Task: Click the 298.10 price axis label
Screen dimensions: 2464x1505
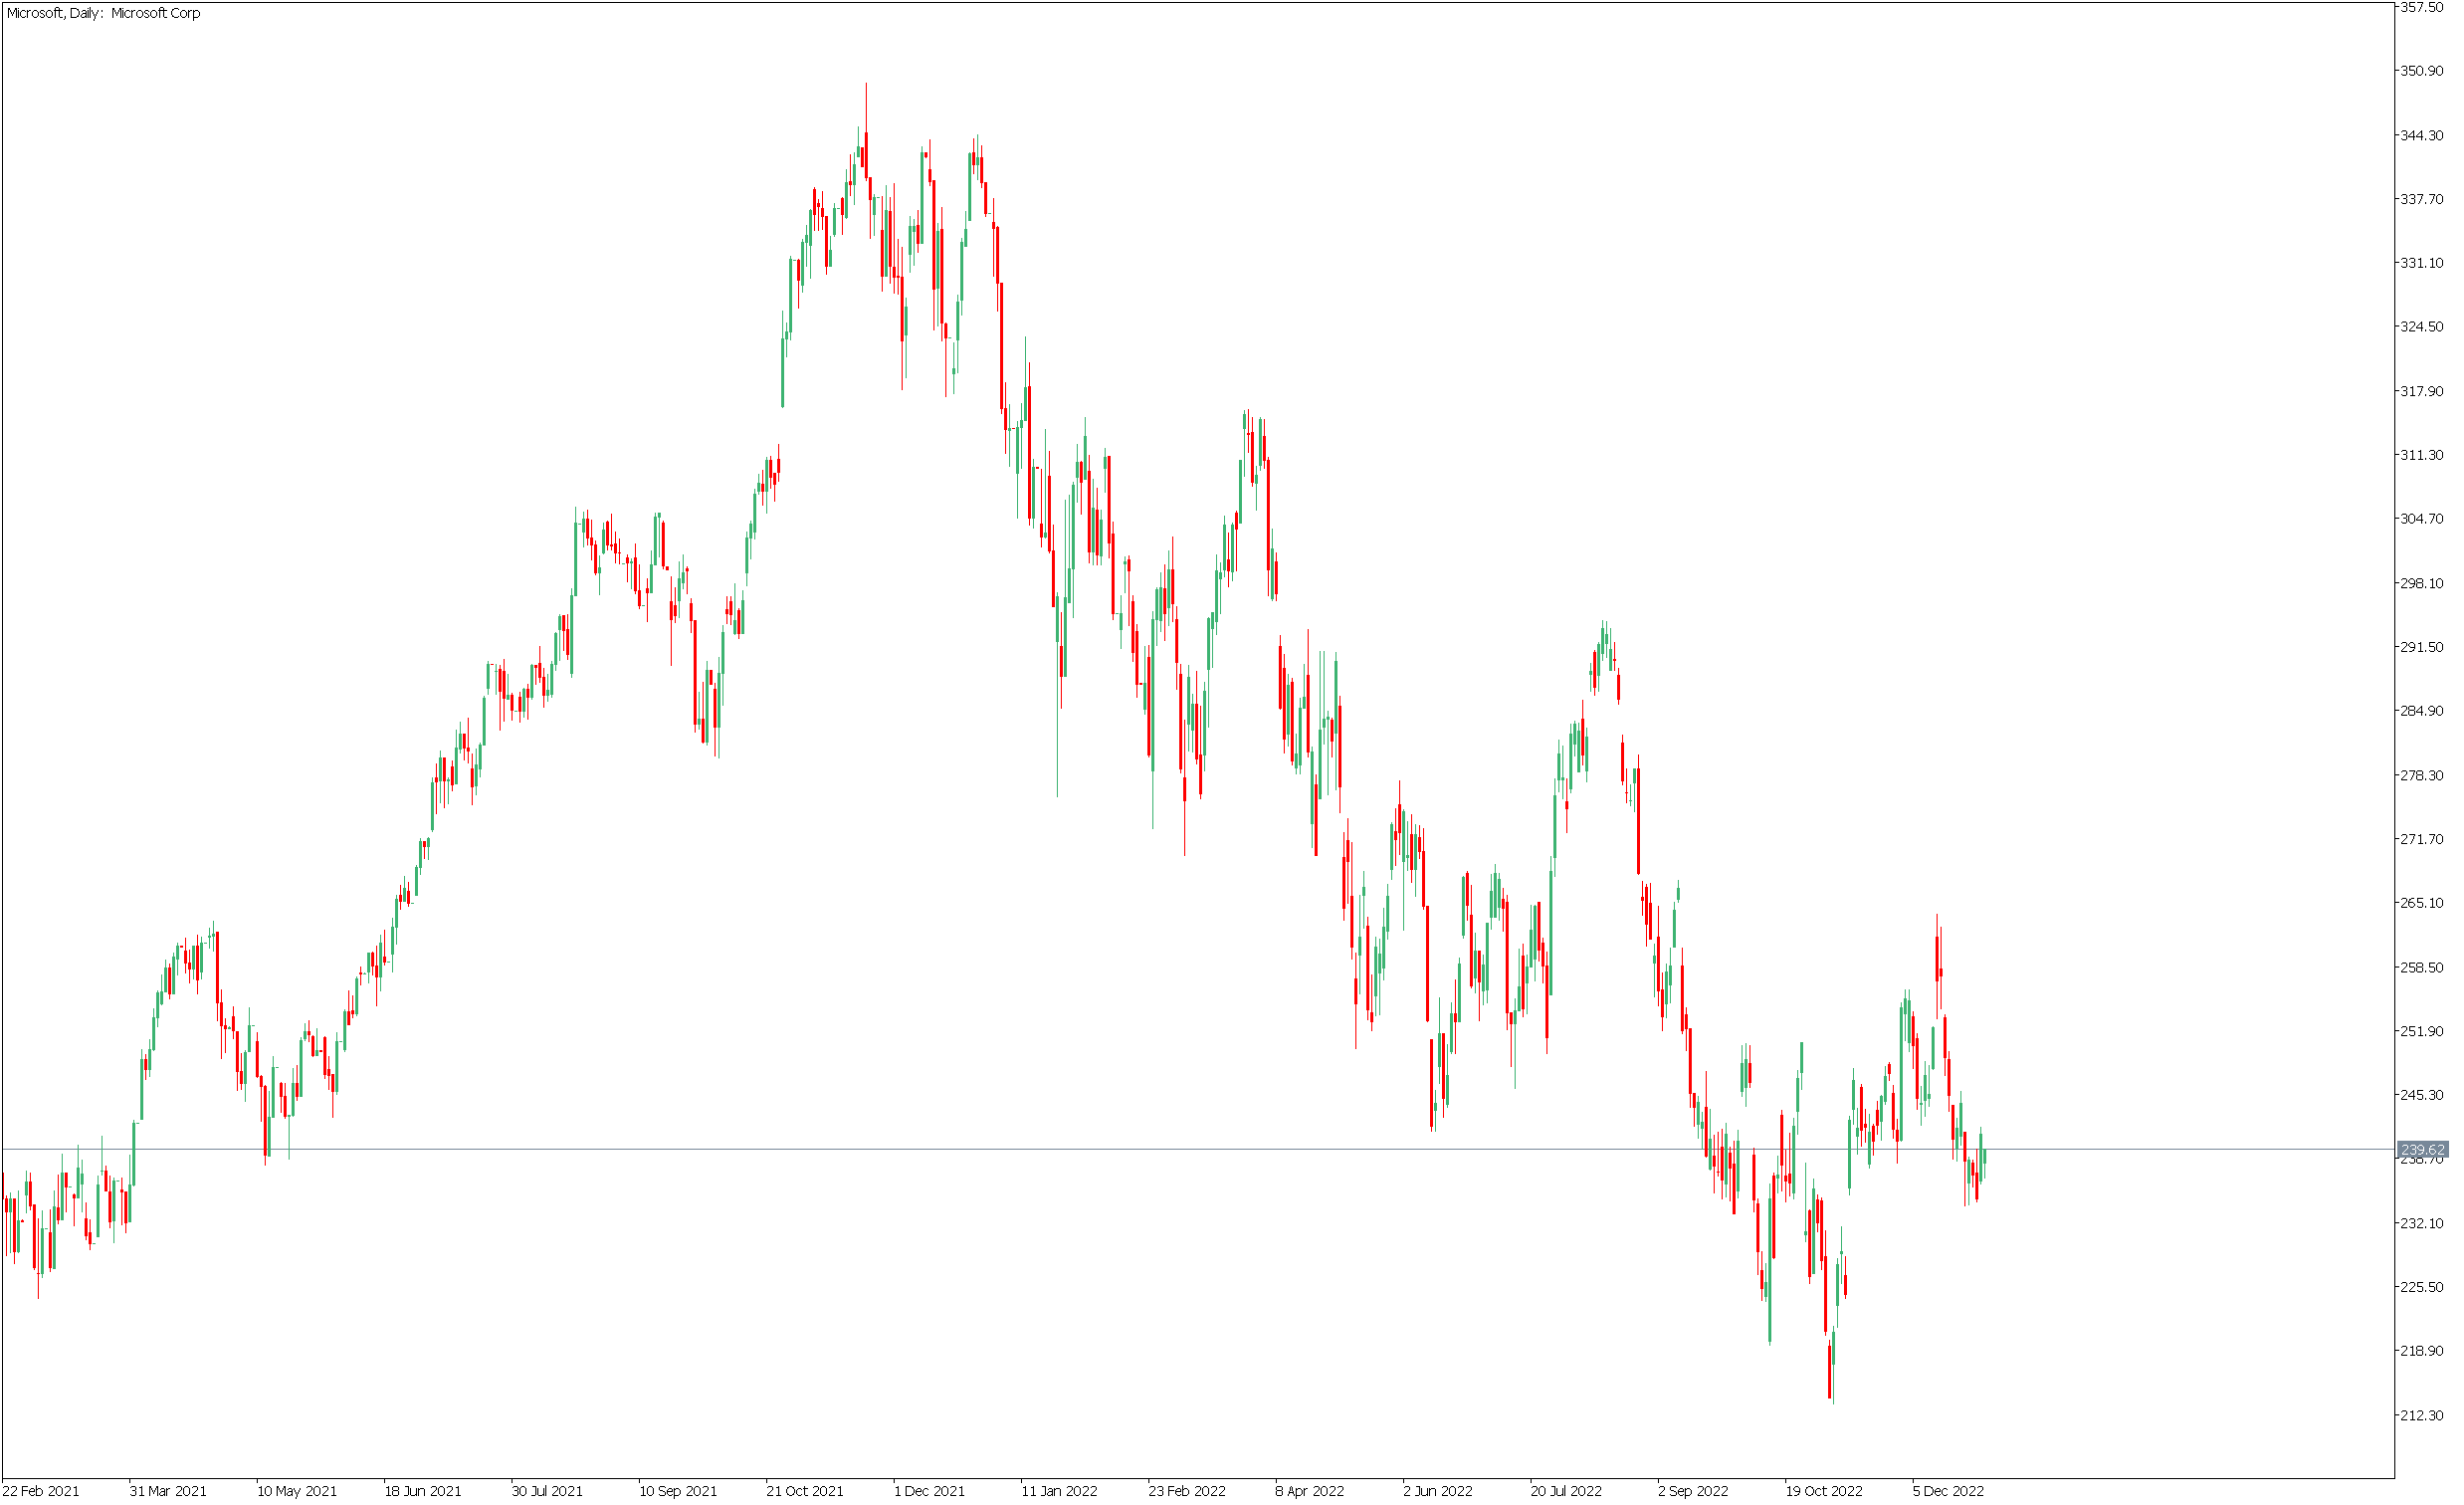Action: [2422, 583]
